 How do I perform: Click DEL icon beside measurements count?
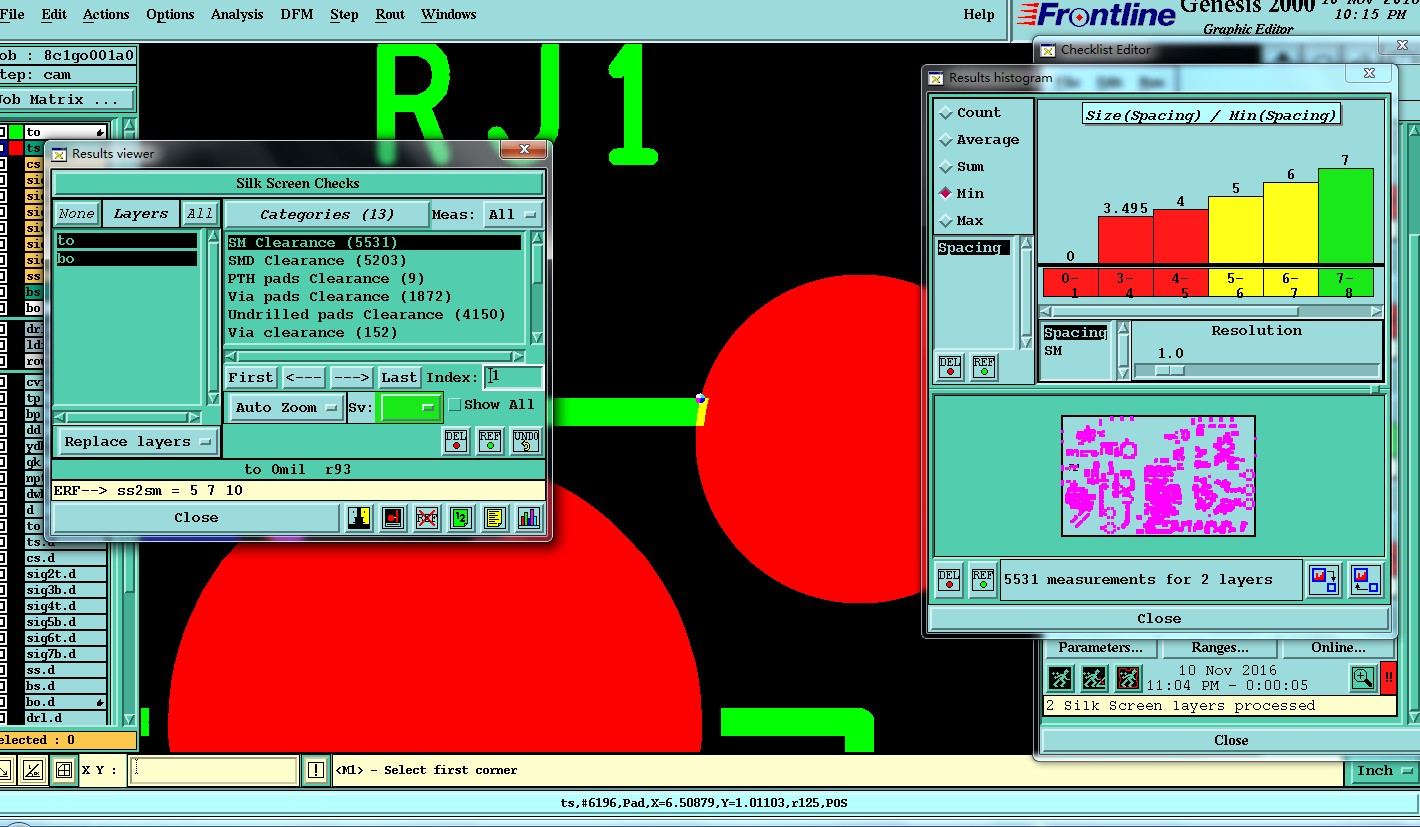[949, 579]
